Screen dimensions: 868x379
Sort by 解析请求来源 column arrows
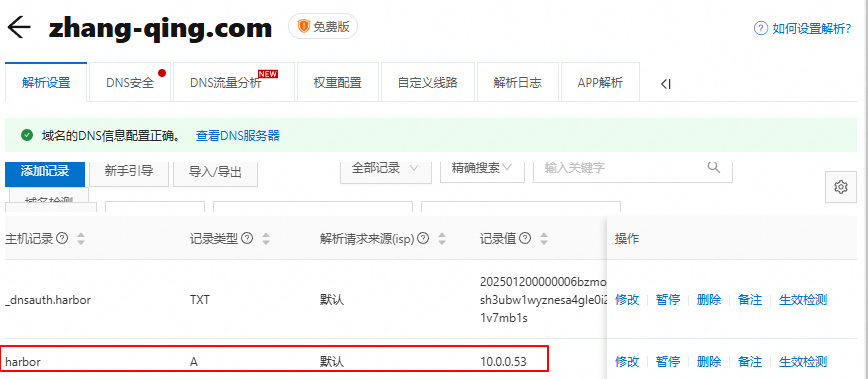point(442,239)
